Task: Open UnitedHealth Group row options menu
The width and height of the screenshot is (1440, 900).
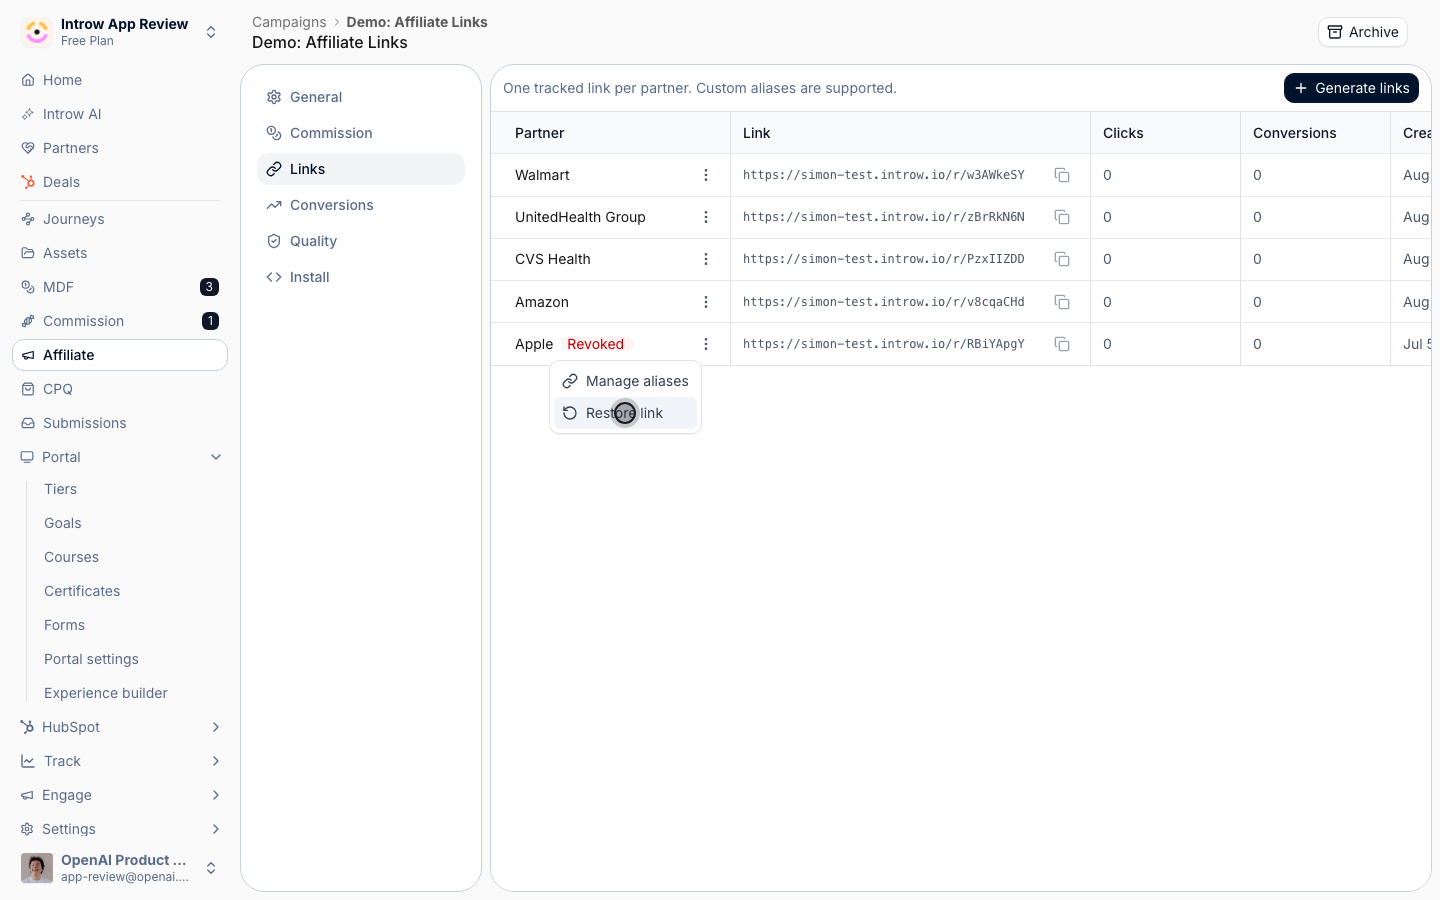Action: [x=706, y=217]
